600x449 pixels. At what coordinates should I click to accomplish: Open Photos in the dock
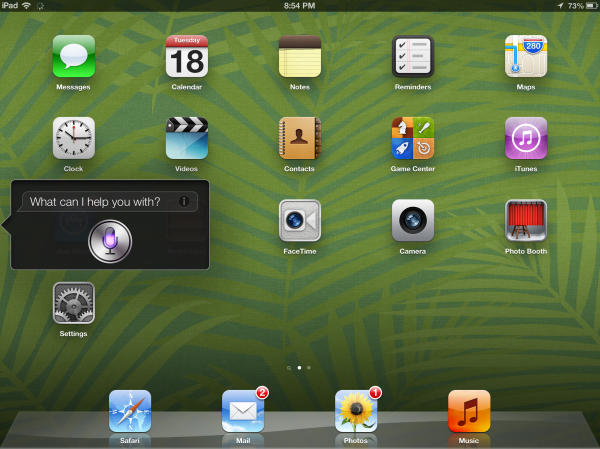pos(356,411)
